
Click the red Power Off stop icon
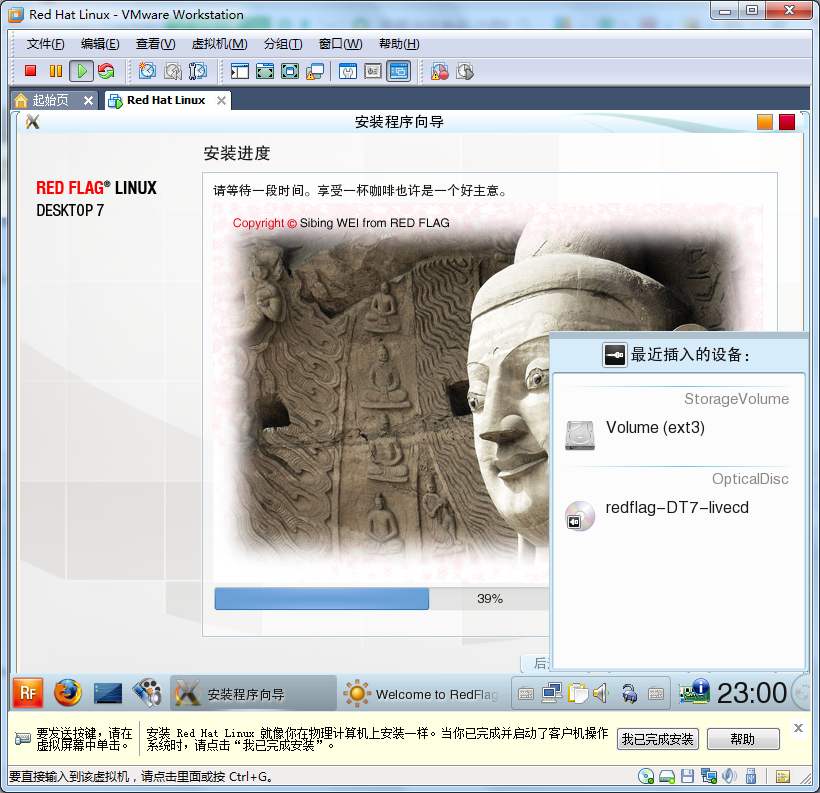click(30, 71)
